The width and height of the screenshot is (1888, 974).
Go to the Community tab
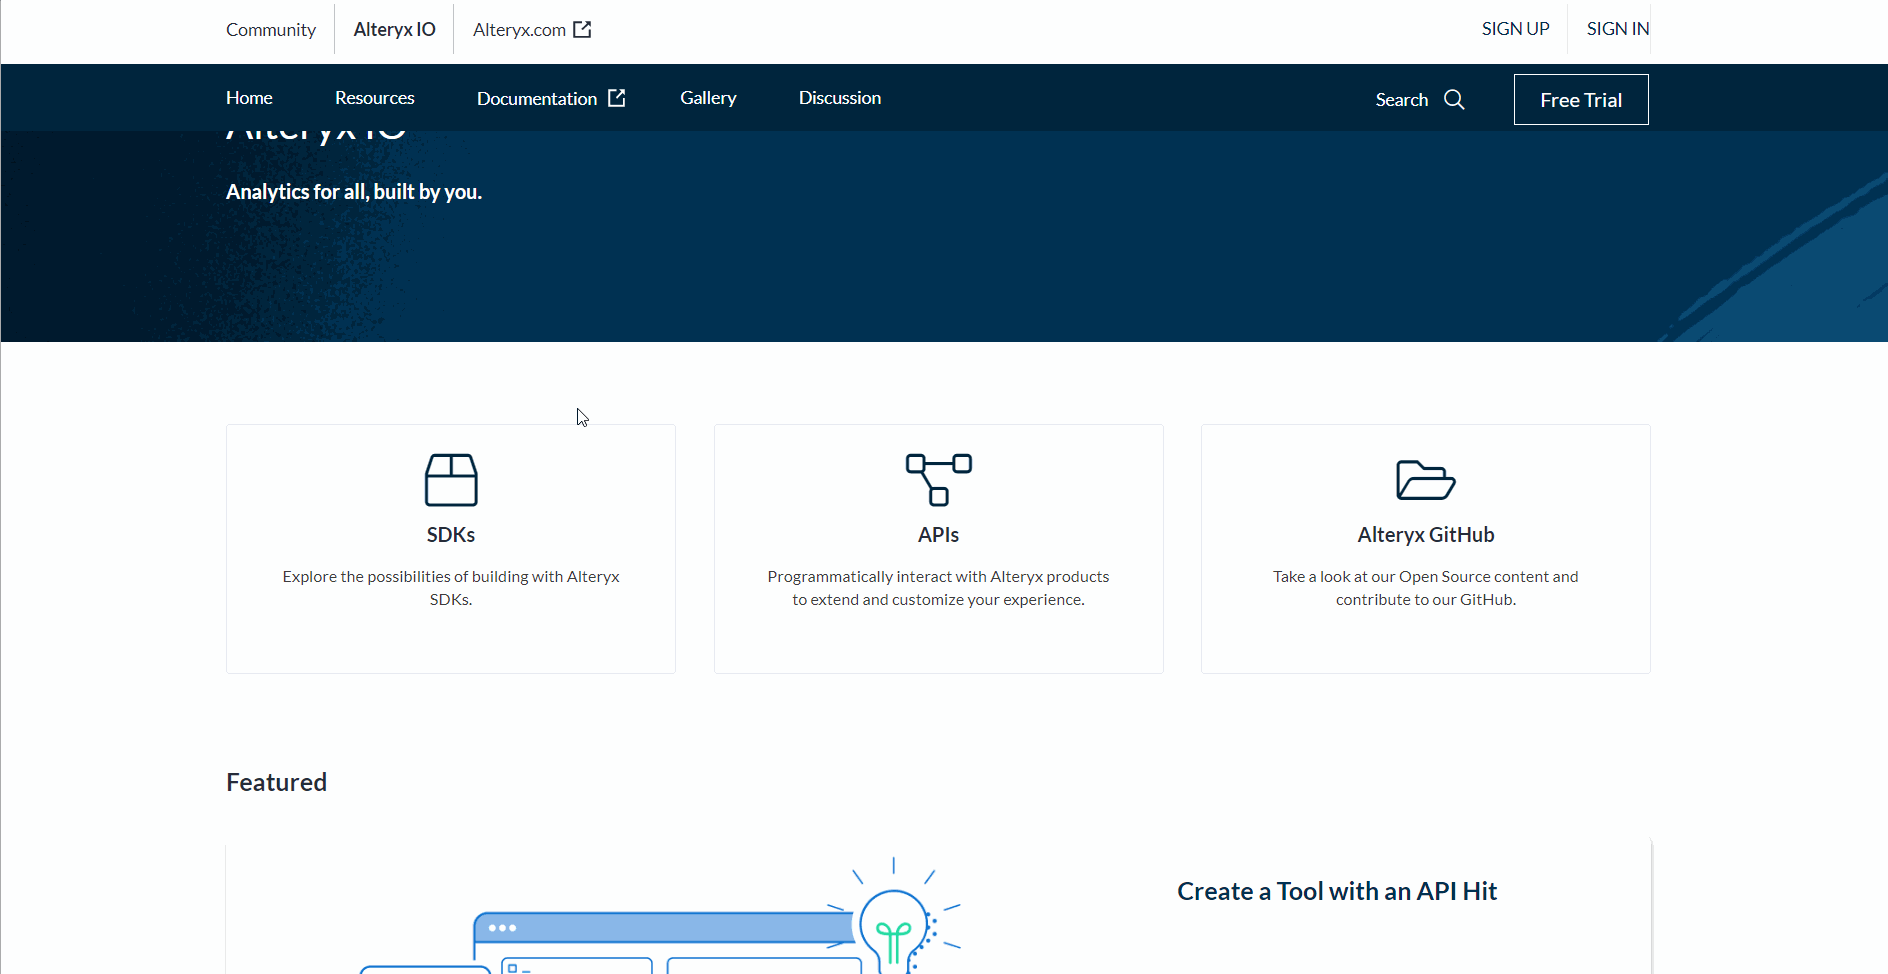coord(271,30)
